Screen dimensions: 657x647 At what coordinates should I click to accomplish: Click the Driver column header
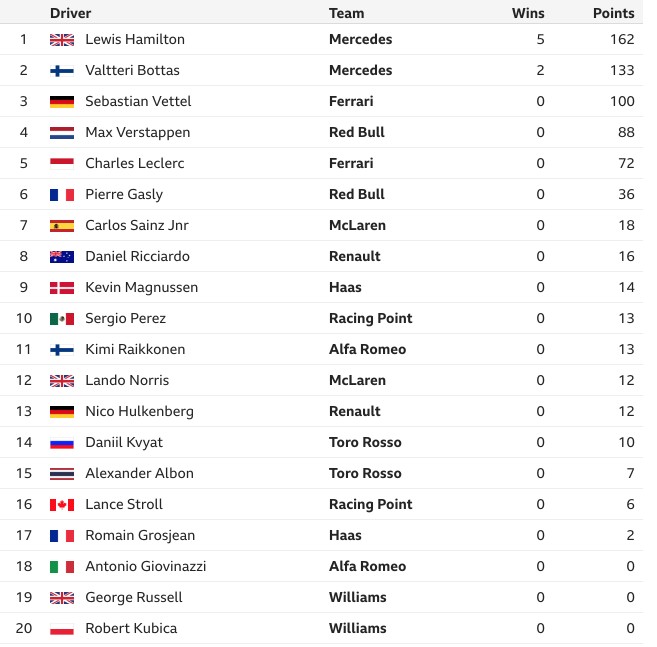pyautogui.click(x=70, y=13)
